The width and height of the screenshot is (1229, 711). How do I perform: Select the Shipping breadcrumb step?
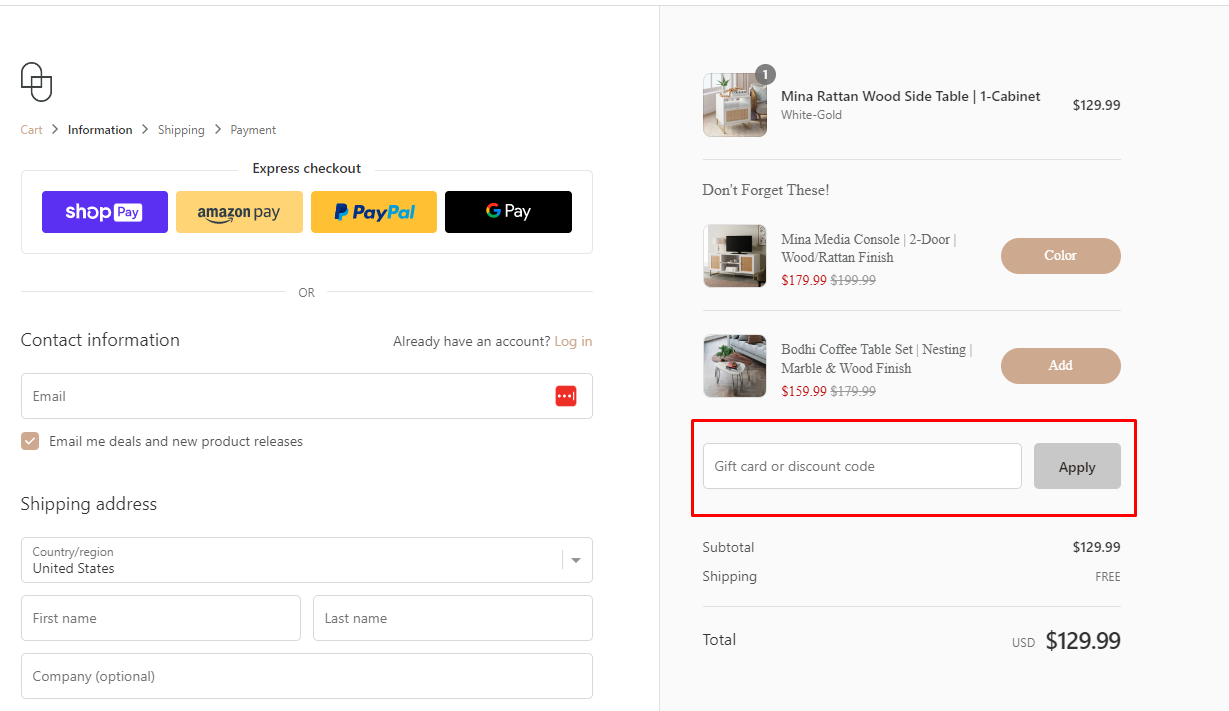click(x=181, y=130)
